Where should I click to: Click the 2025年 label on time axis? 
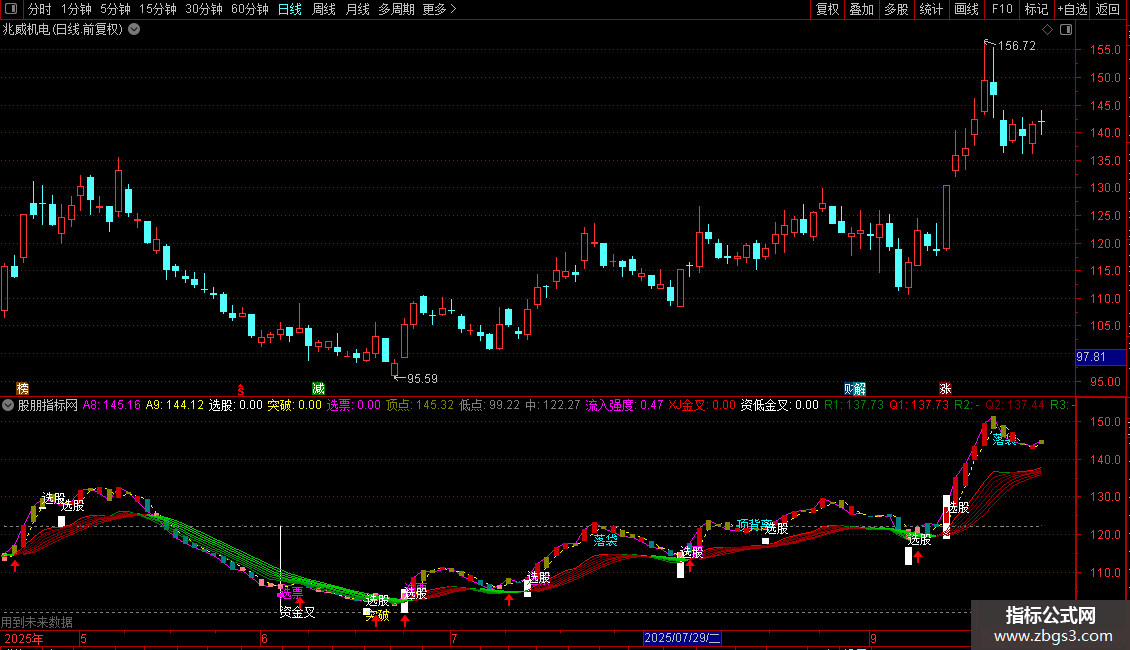point(24,638)
